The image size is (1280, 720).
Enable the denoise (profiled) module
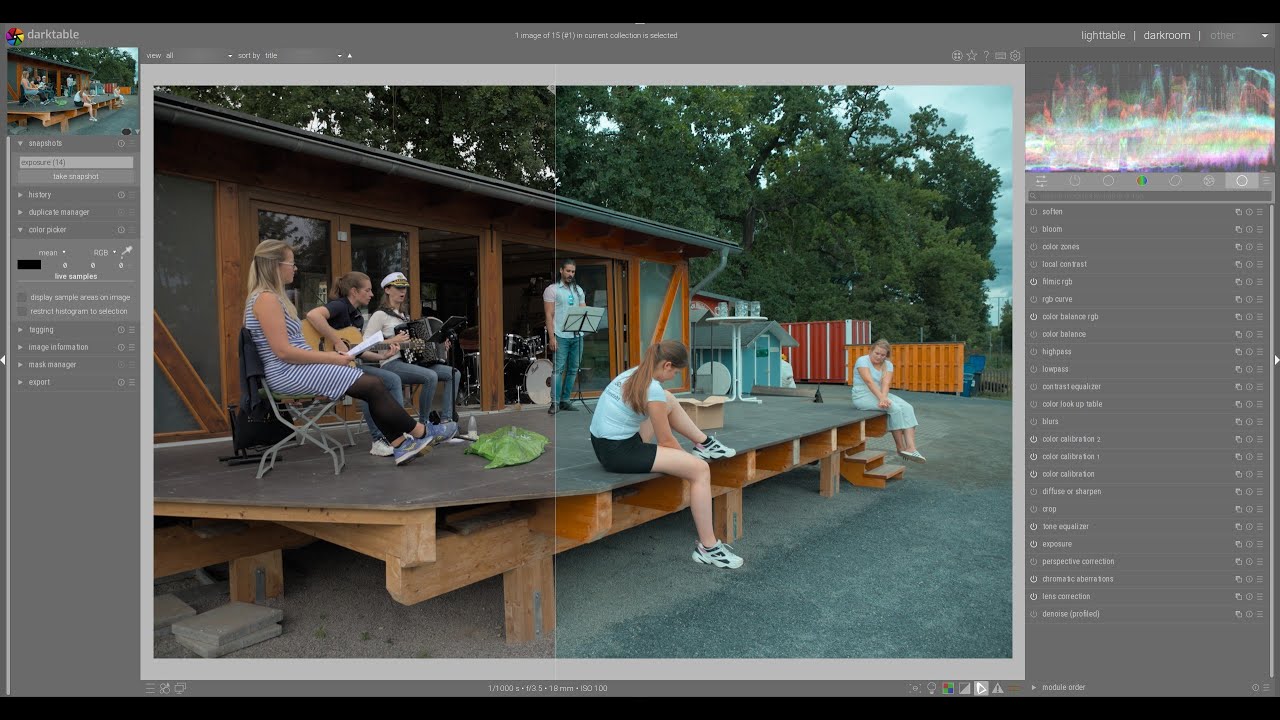coord(1034,614)
